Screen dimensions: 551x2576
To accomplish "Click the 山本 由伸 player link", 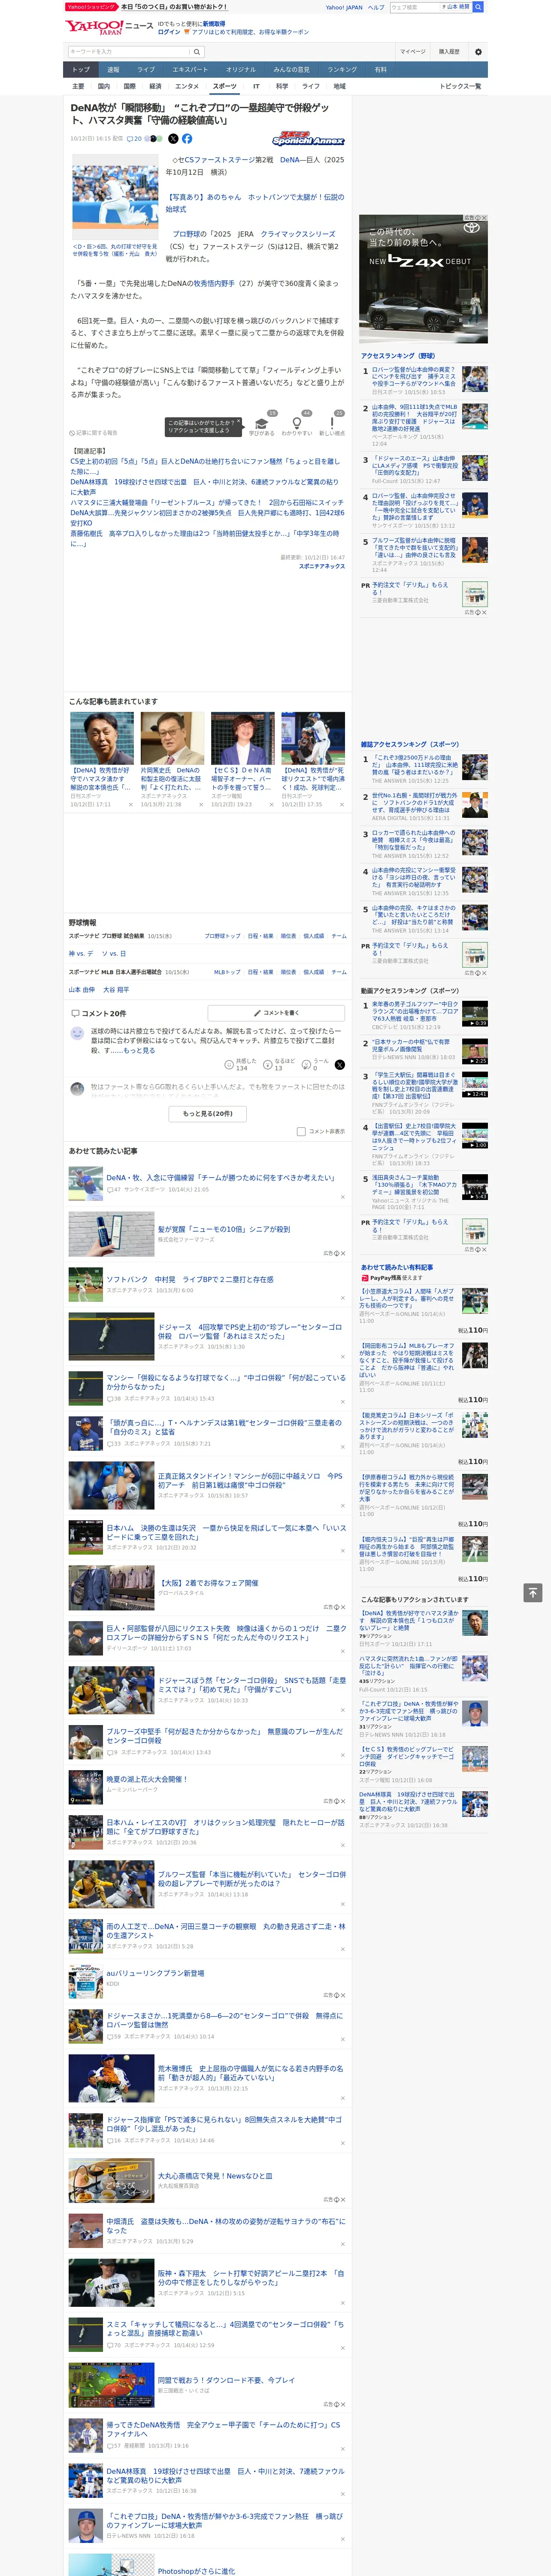I will (x=81, y=990).
